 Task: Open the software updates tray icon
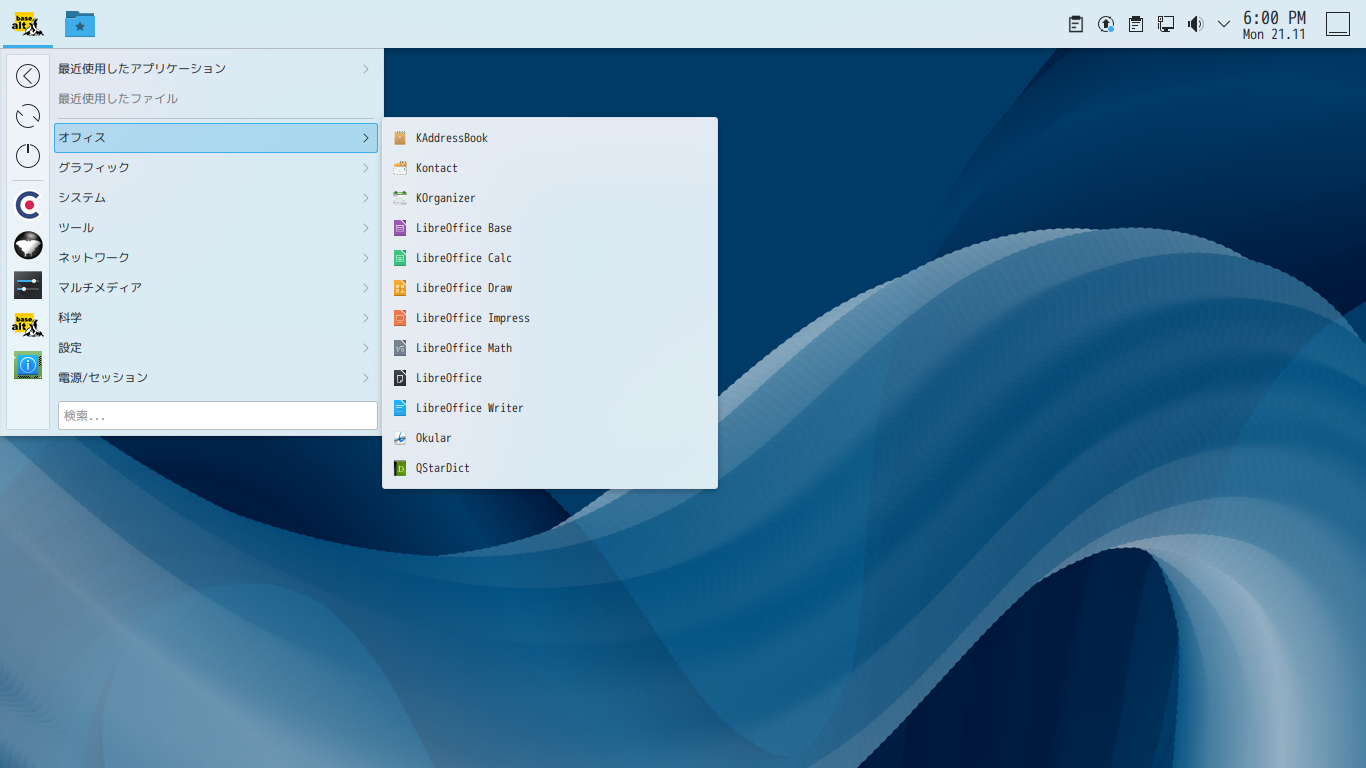tap(1106, 24)
